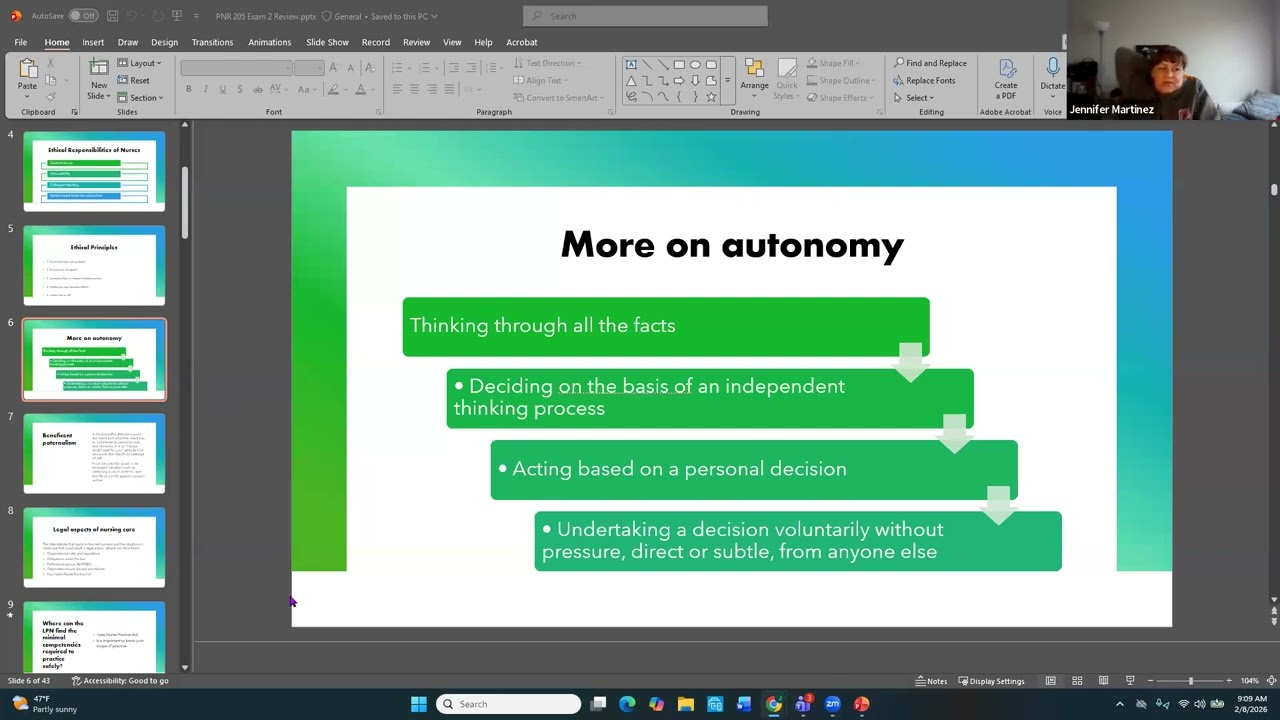Select the triangle shape in gallery
Image resolution: width=1280 pixels, height=720 pixels.
click(x=631, y=80)
